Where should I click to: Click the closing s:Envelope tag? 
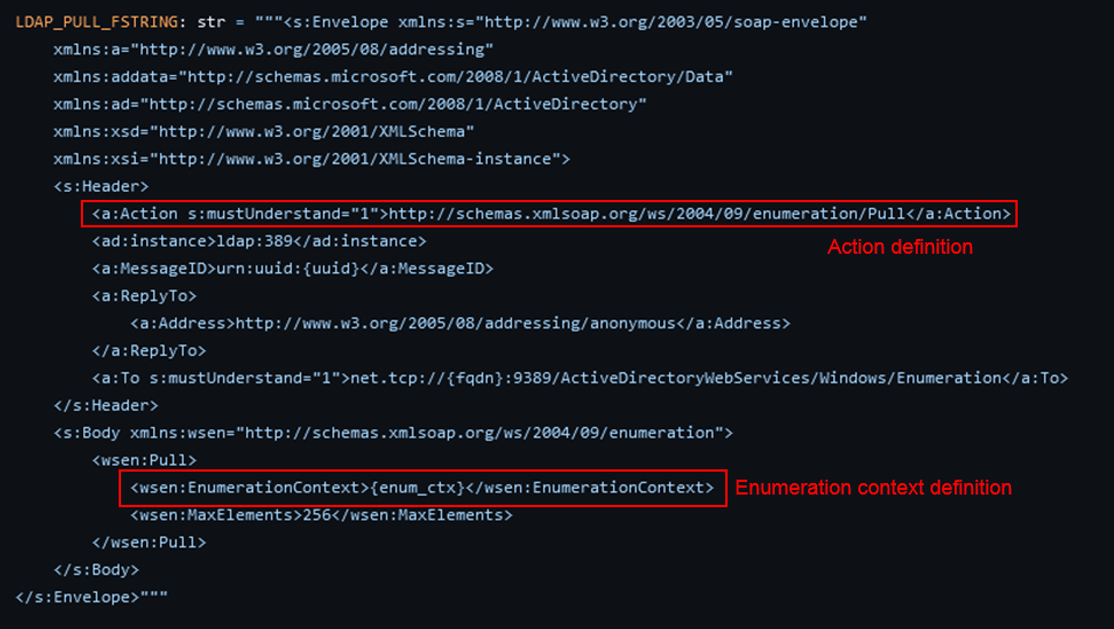77,597
